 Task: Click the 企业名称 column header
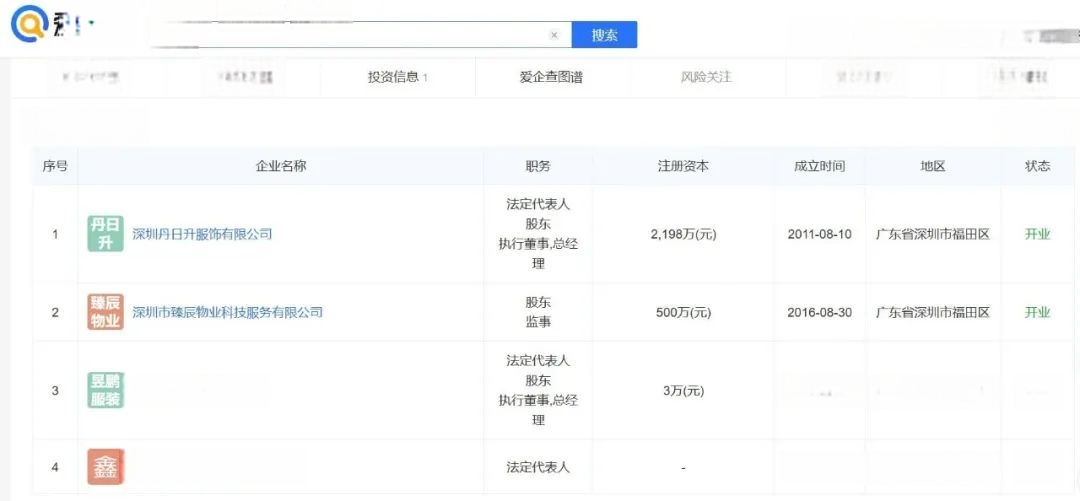281,166
